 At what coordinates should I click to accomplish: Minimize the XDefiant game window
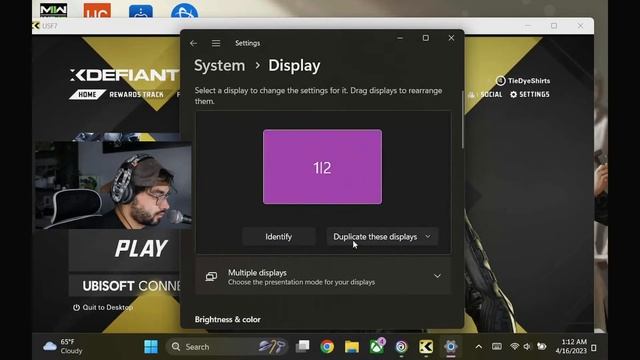528,26
